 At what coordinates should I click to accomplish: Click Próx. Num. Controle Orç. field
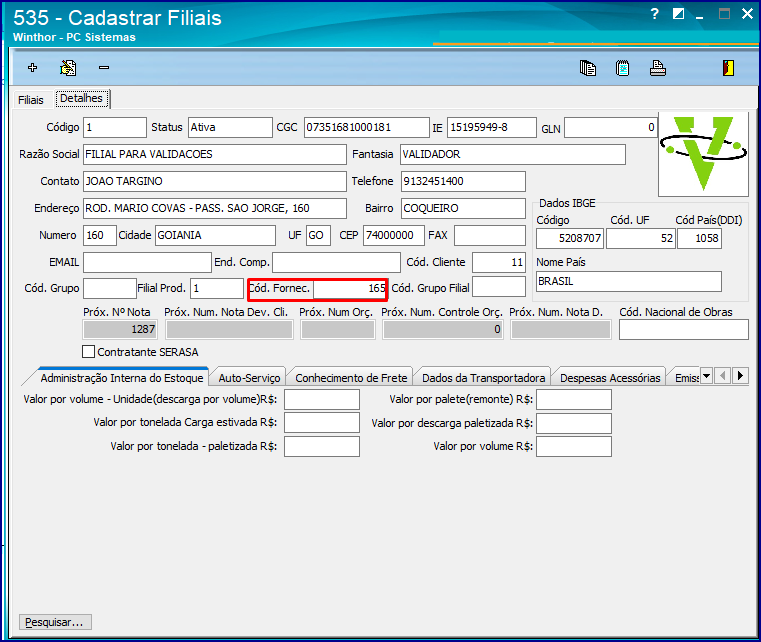click(442, 329)
